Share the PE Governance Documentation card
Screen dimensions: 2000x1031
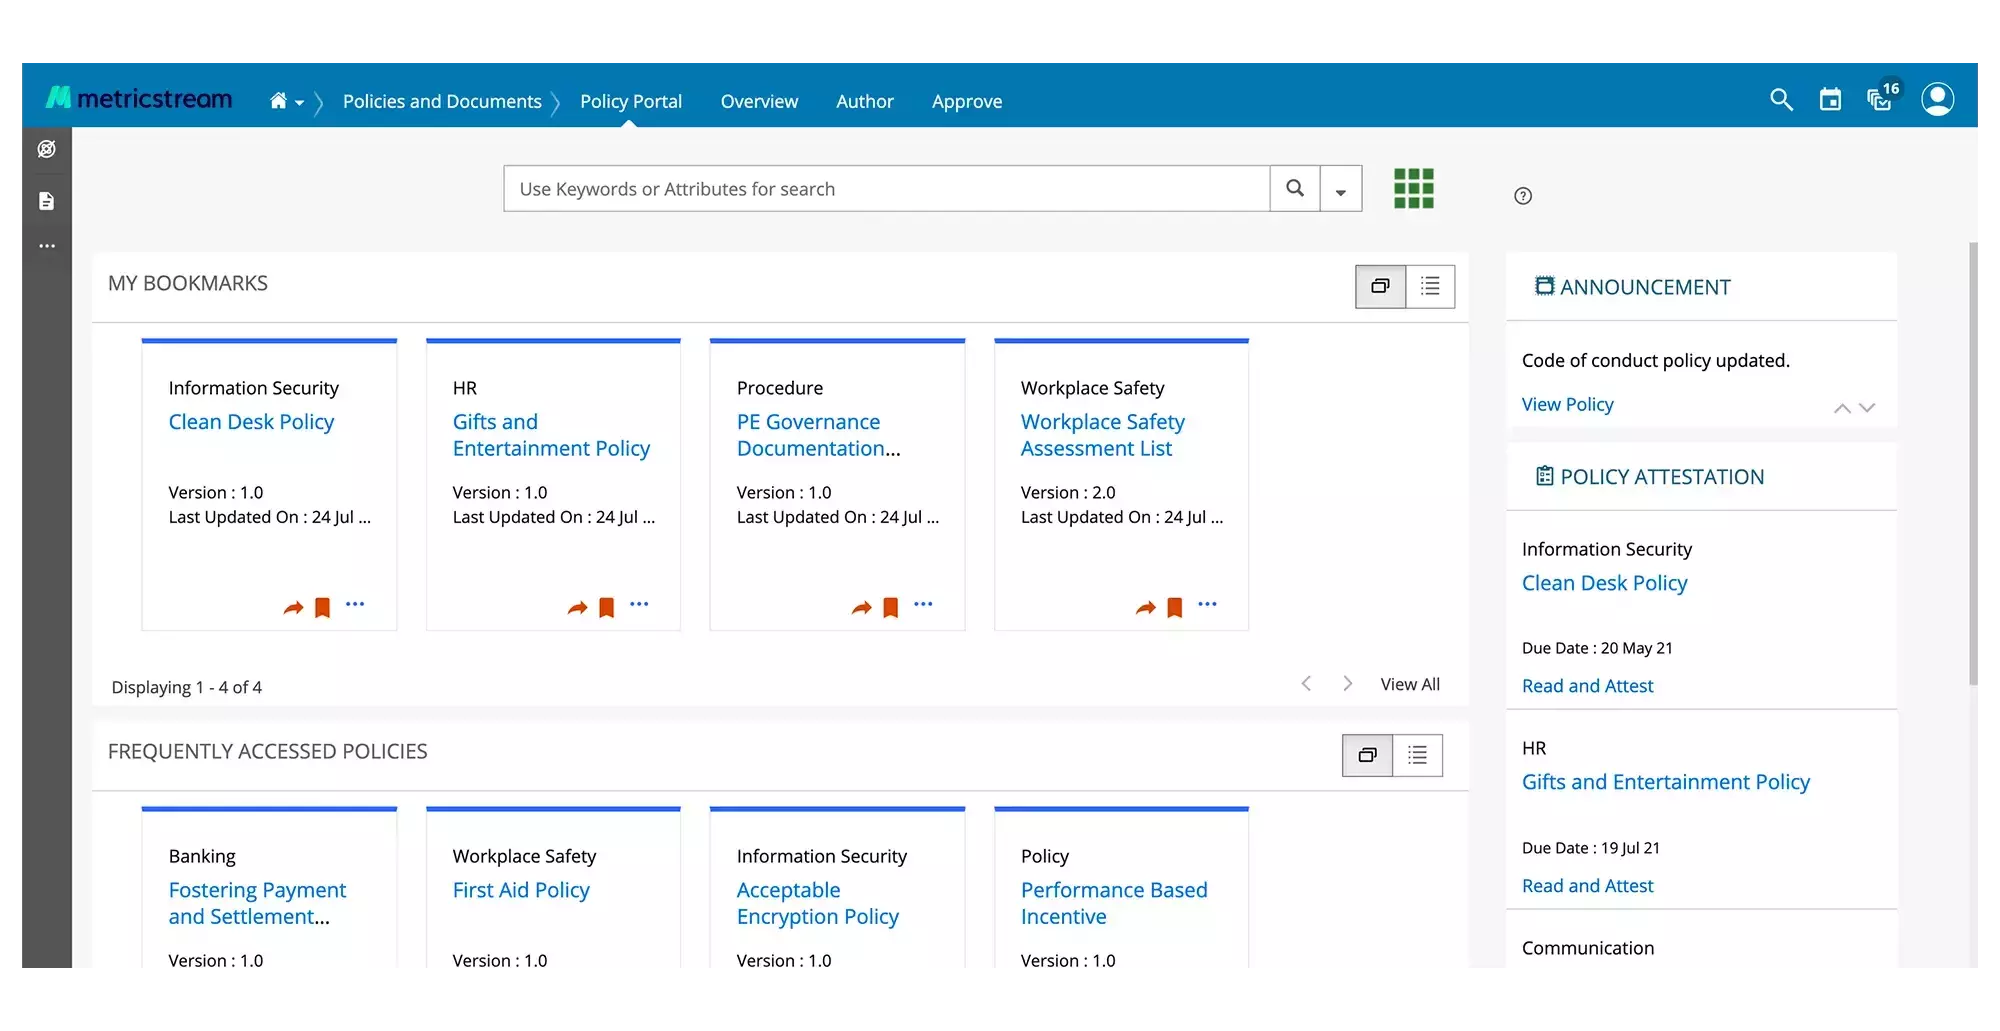coord(861,607)
